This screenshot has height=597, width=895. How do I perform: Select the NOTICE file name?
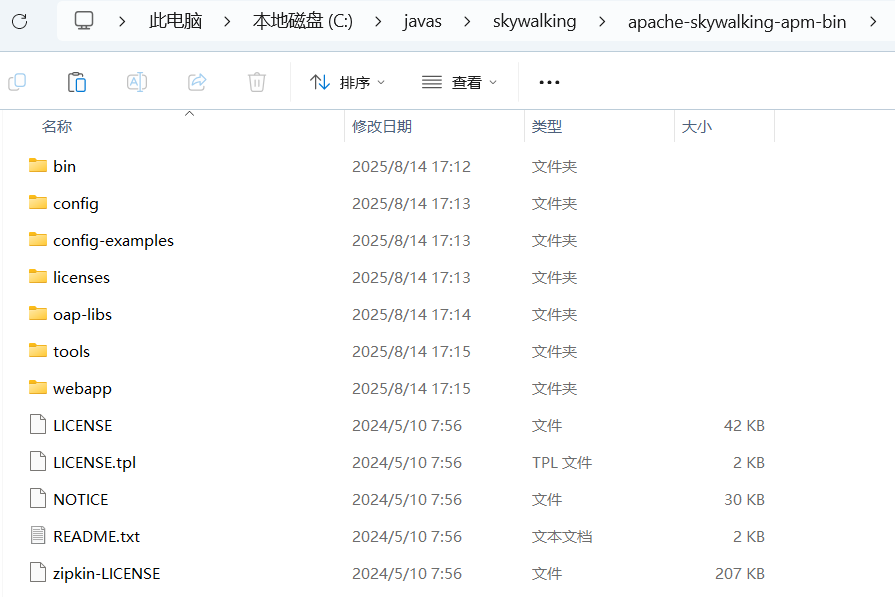point(80,499)
